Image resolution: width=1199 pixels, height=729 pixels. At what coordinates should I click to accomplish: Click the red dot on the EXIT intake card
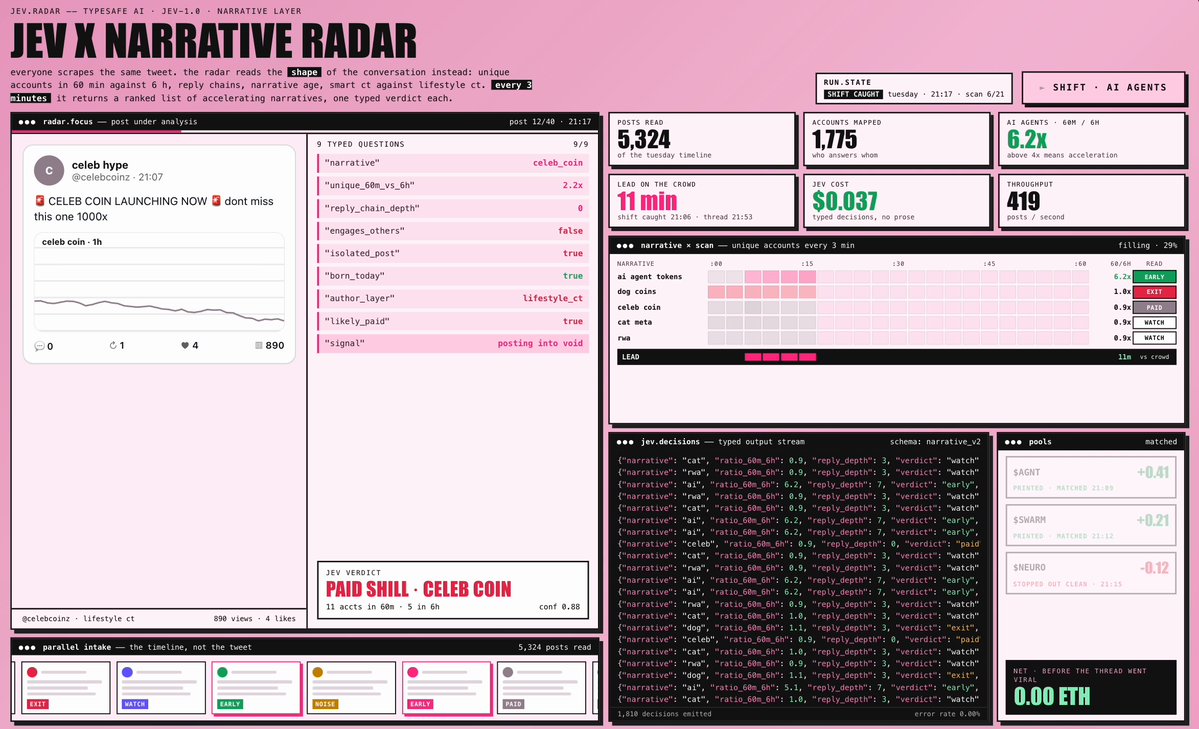(x=32, y=672)
